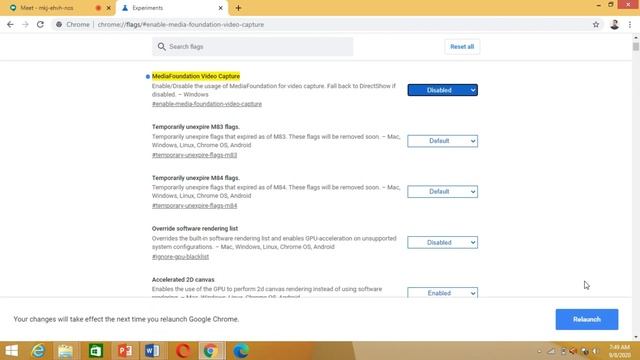Open a new tab with plus button

pos(238,8)
